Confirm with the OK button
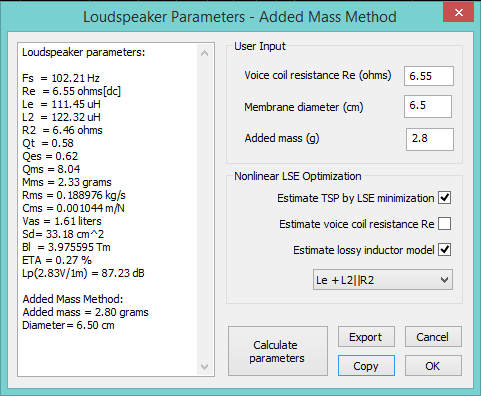This screenshot has width=481, height=396. point(433,366)
